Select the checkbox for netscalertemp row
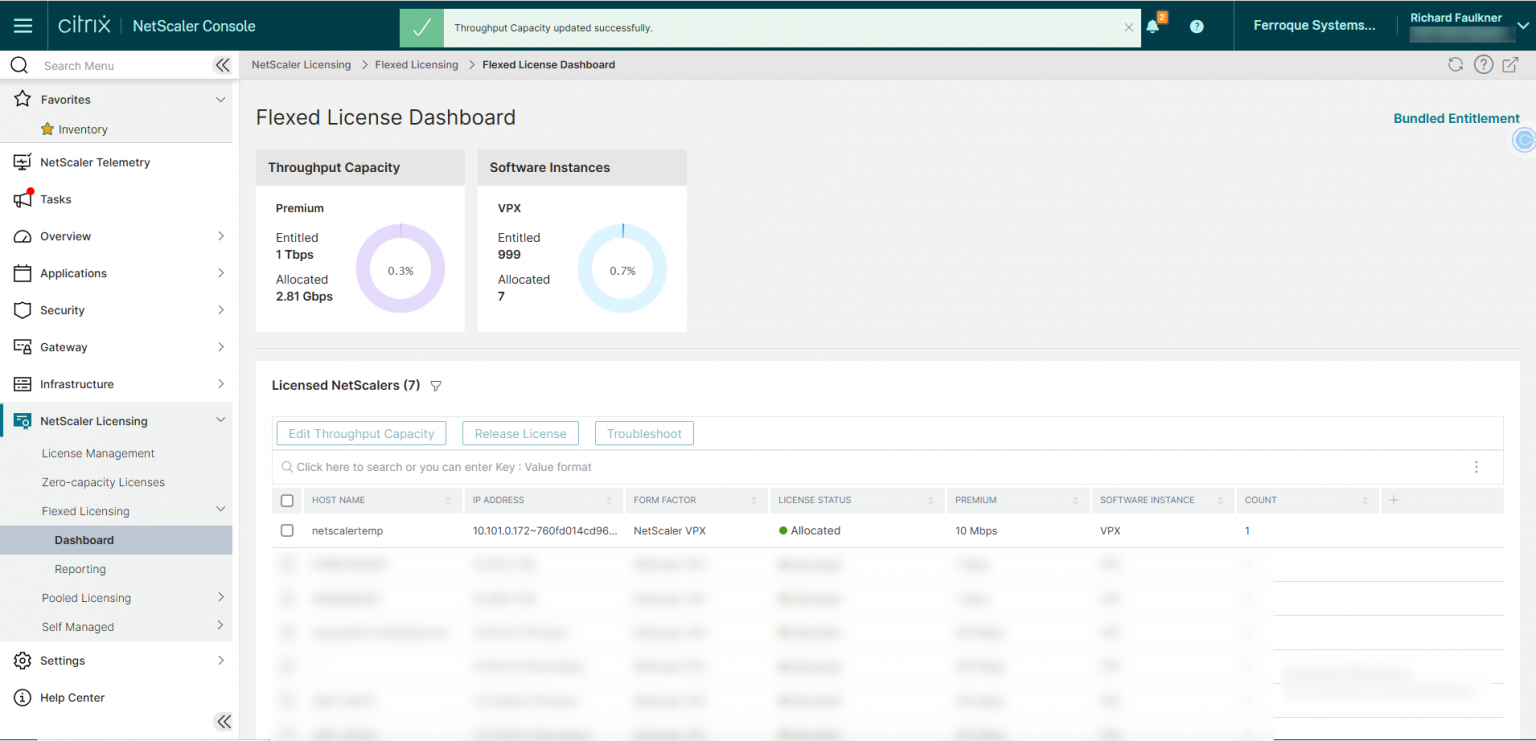1536x741 pixels. pos(287,530)
